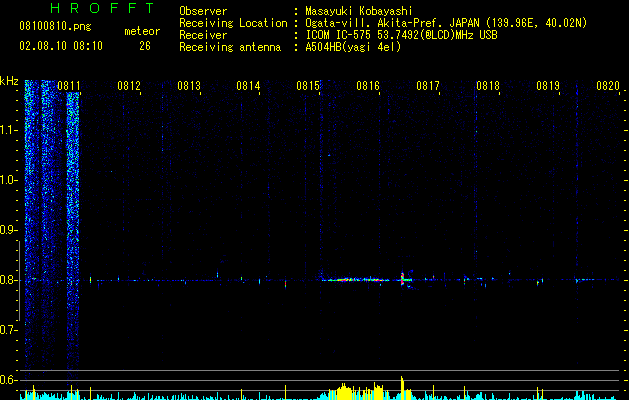Image resolution: width=629 pixels, height=400 pixels.
Task: Click the bright red echo burst before 0817
Action: tap(402, 279)
